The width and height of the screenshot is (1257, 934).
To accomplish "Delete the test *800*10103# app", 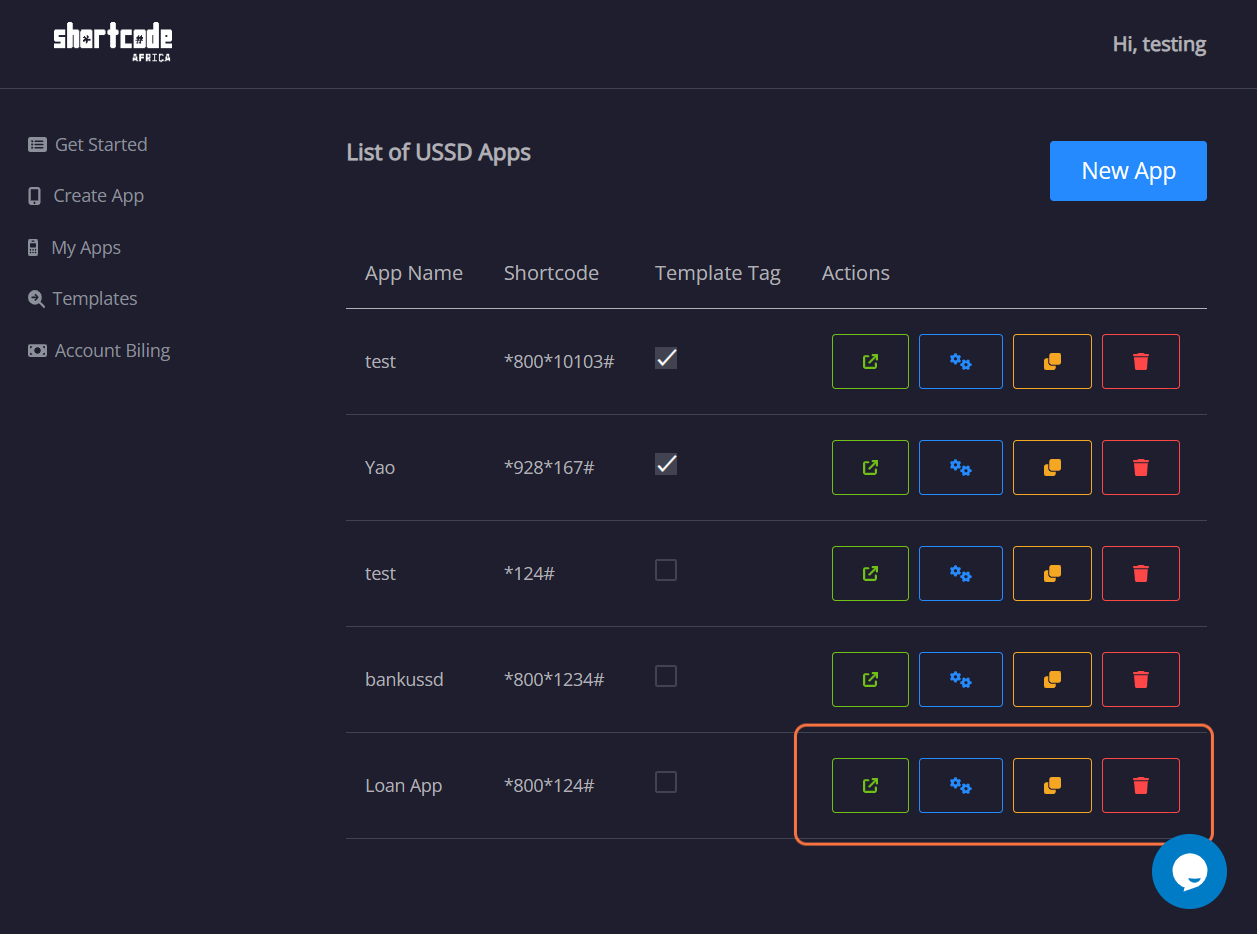I will pyautogui.click(x=1141, y=361).
